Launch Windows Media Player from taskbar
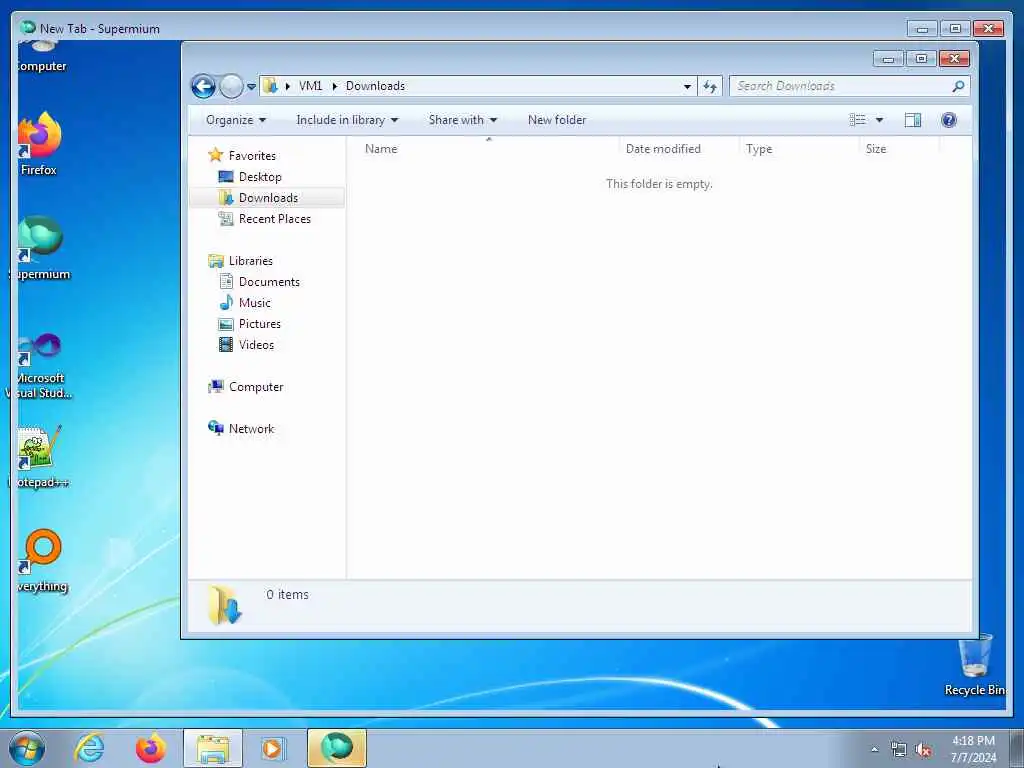 (x=272, y=748)
